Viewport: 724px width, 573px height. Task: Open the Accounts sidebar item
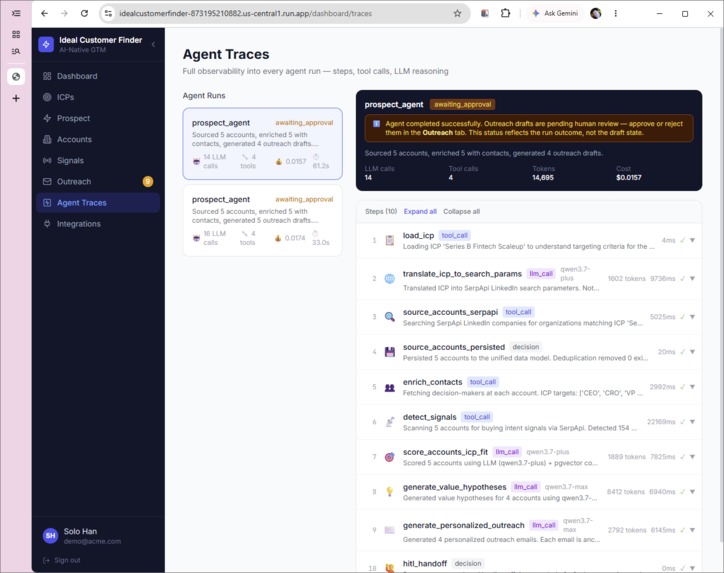pyautogui.click(x=98, y=139)
